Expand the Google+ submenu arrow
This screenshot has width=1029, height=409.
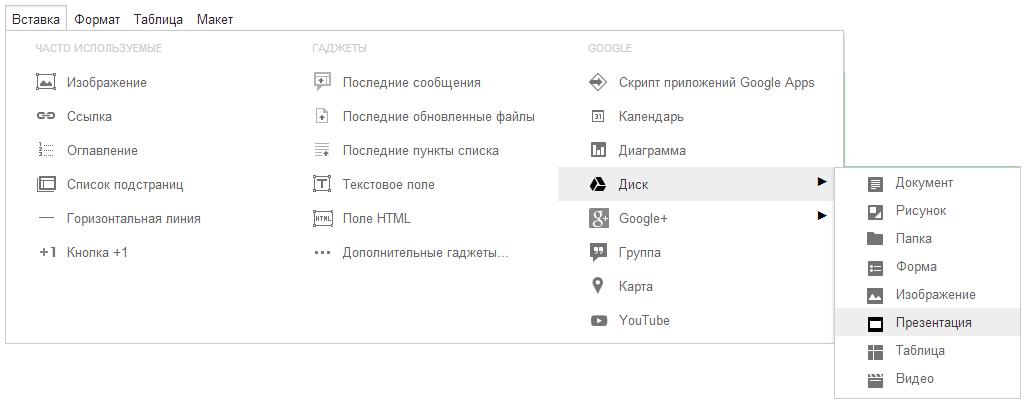tap(822, 215)
